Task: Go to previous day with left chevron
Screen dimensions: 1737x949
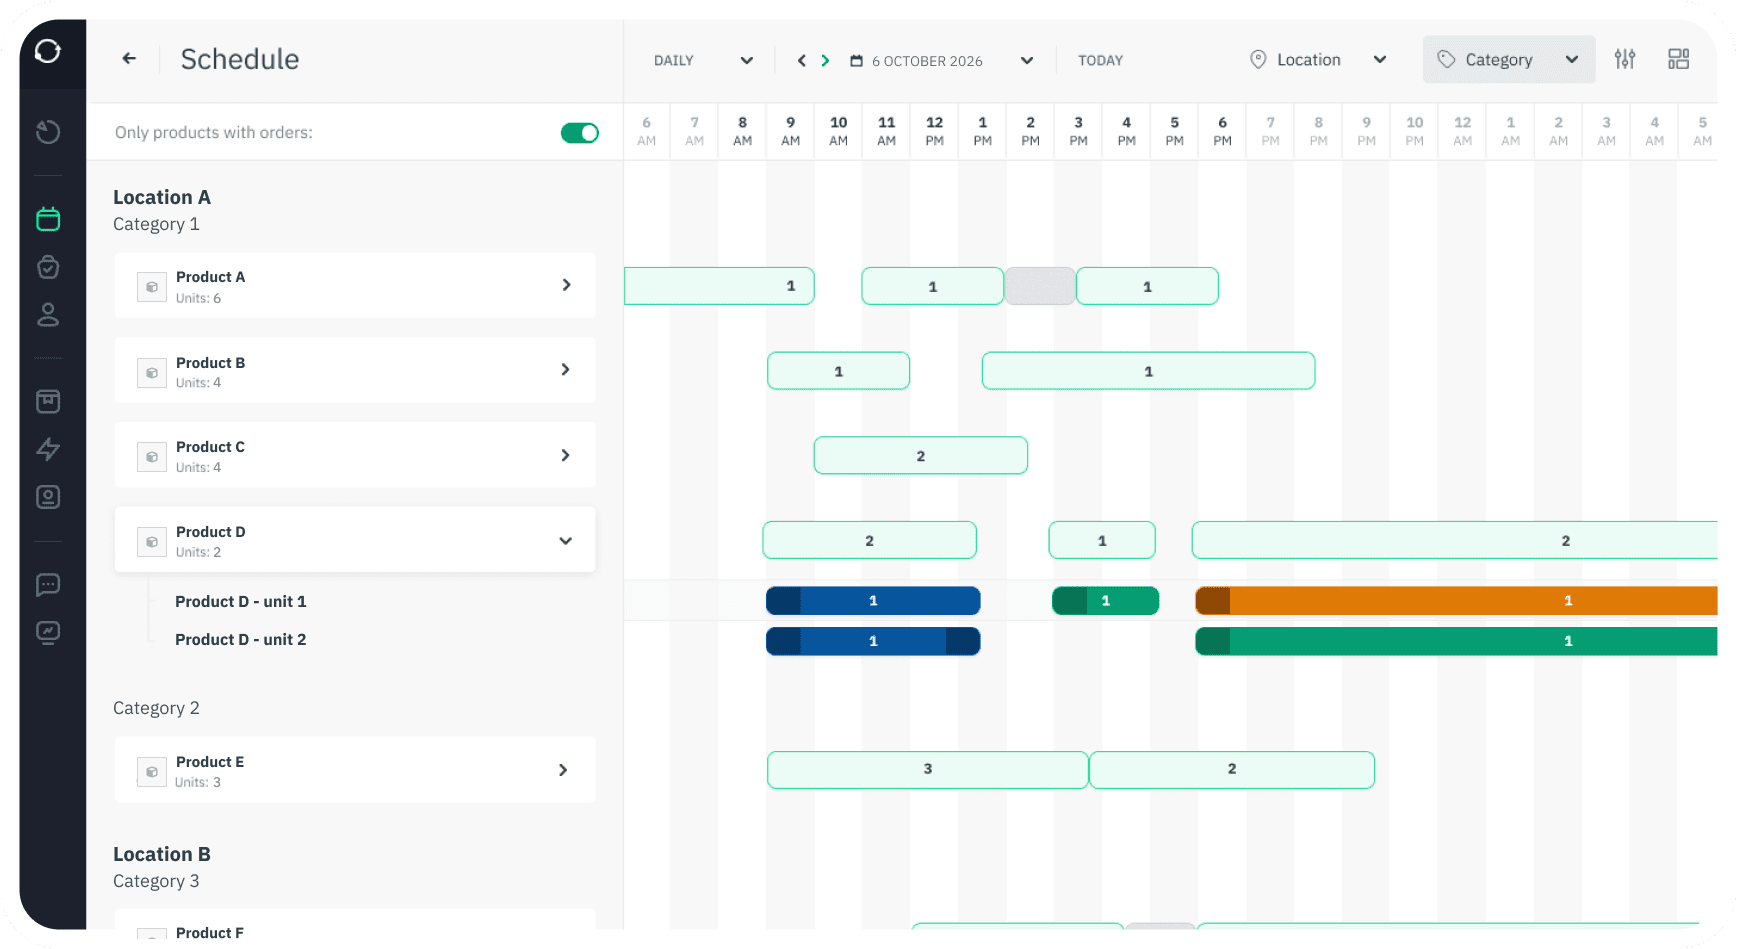Action: tap(801, 60)
